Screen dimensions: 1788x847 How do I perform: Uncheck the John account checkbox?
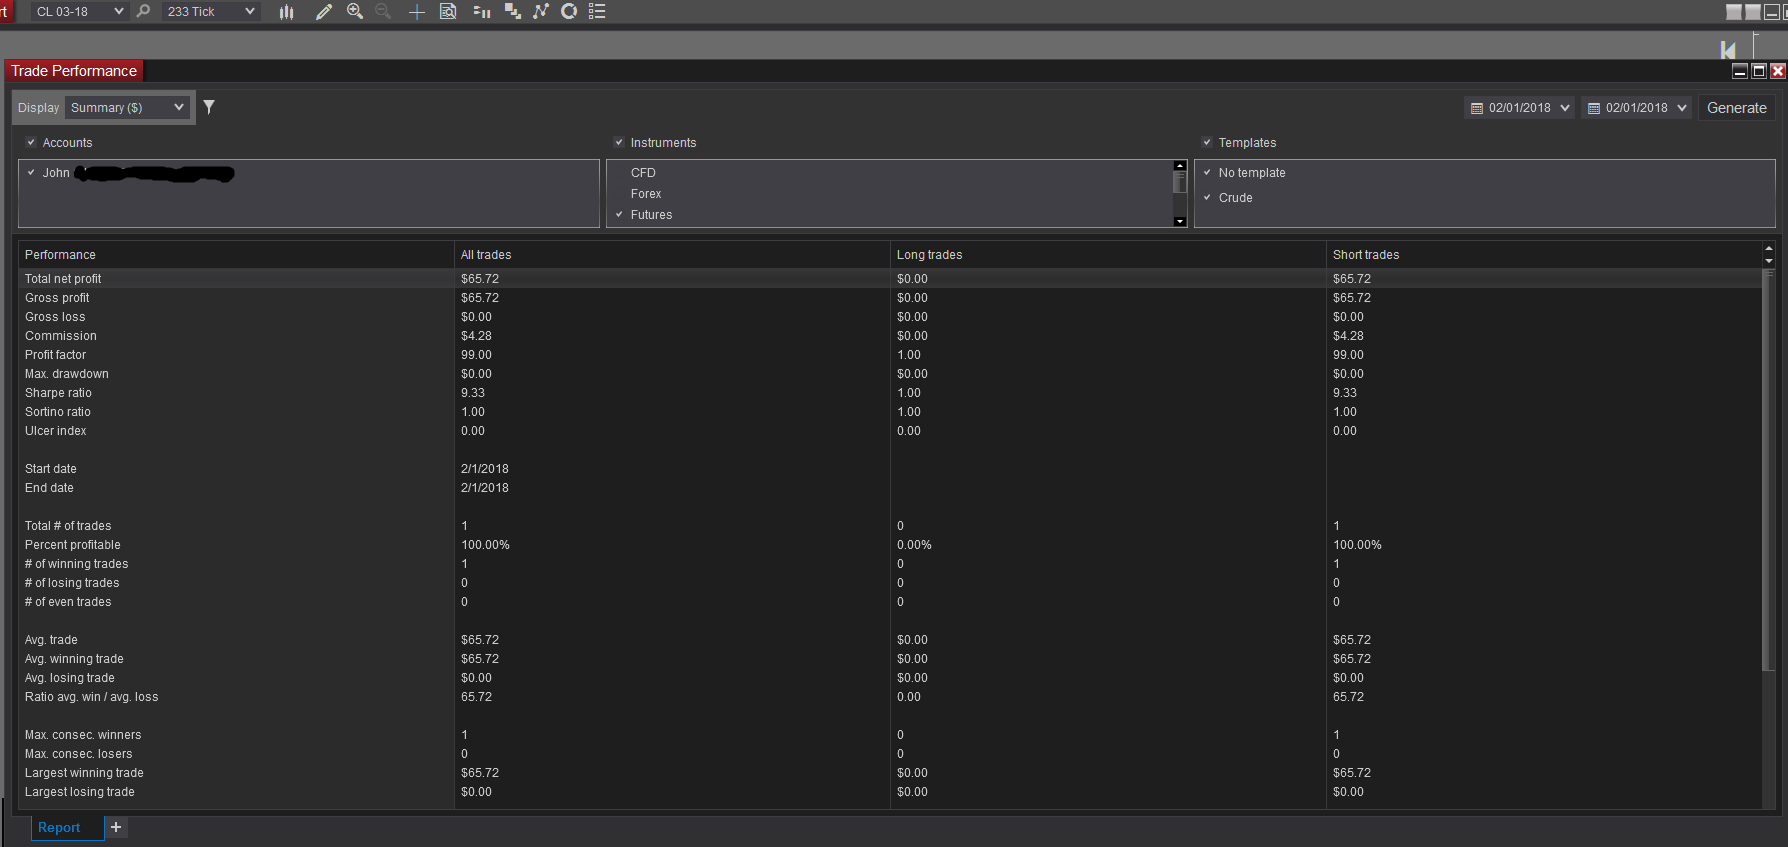31,172
